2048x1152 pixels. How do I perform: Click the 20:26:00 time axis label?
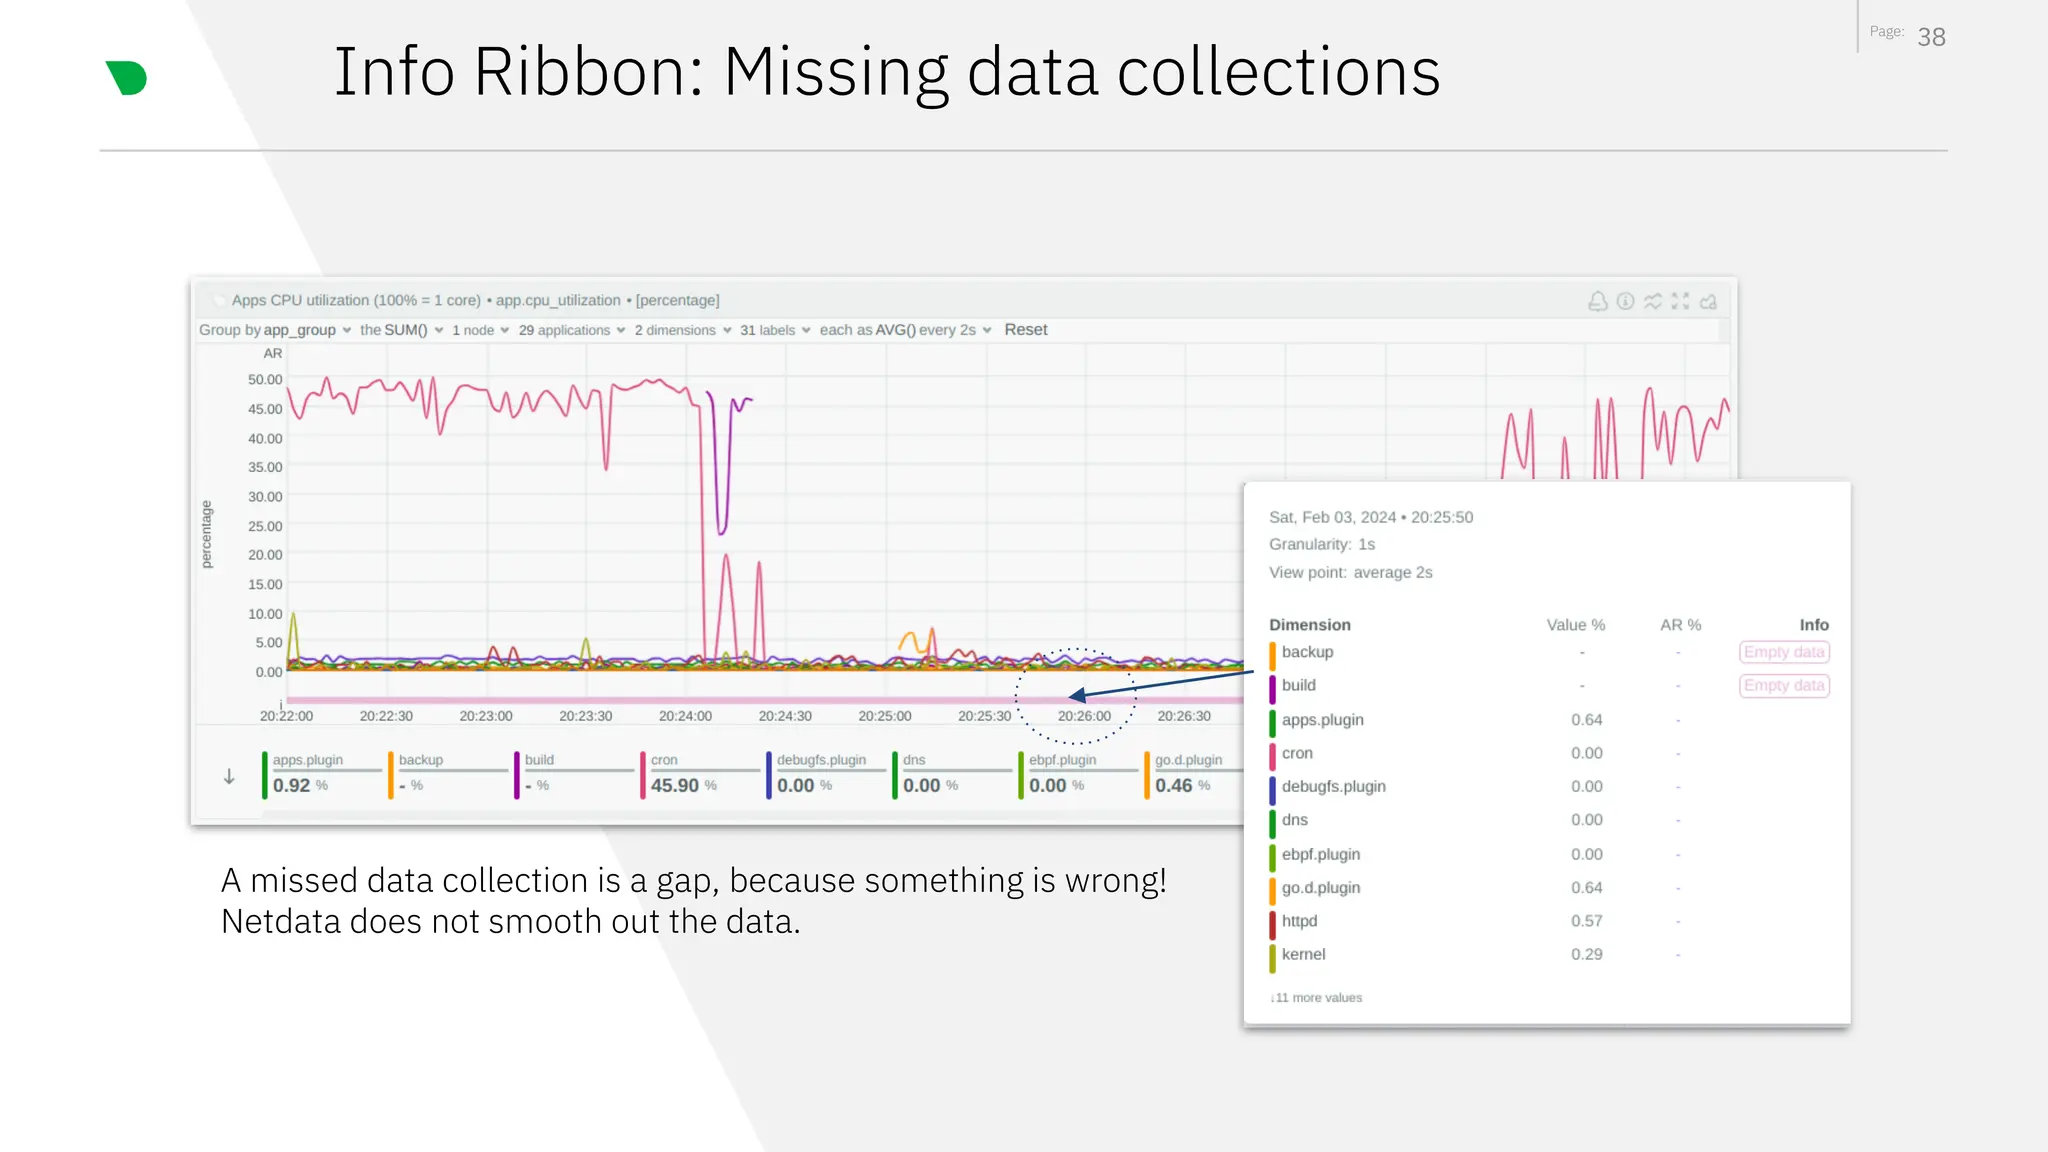1084,716
